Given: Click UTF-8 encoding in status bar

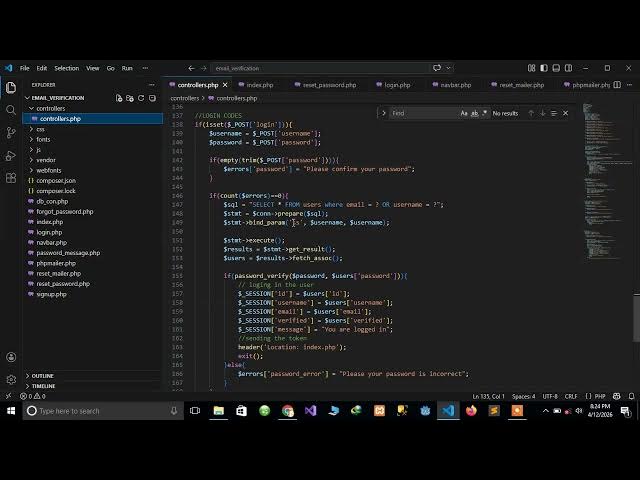Looking at the screenshot, I should [550, 396].
